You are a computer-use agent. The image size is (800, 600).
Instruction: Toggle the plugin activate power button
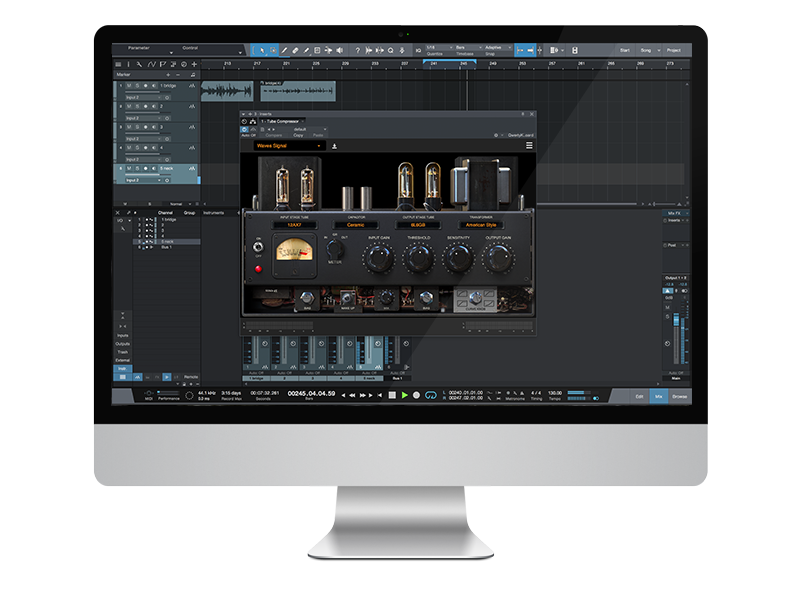coord(244,130)
